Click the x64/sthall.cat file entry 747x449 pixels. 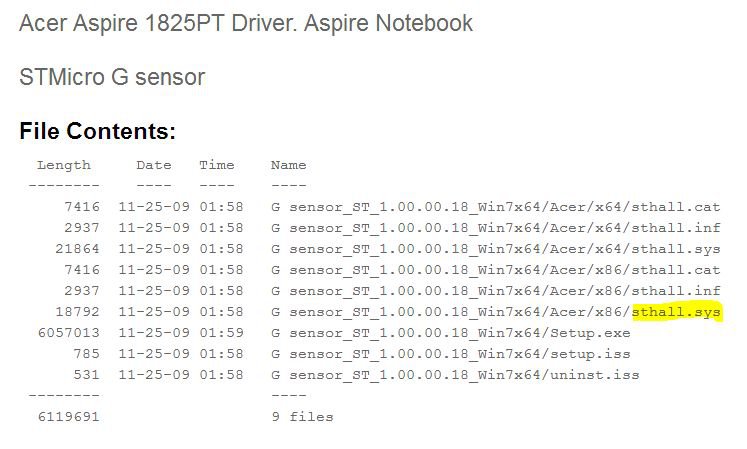(495, 207)
